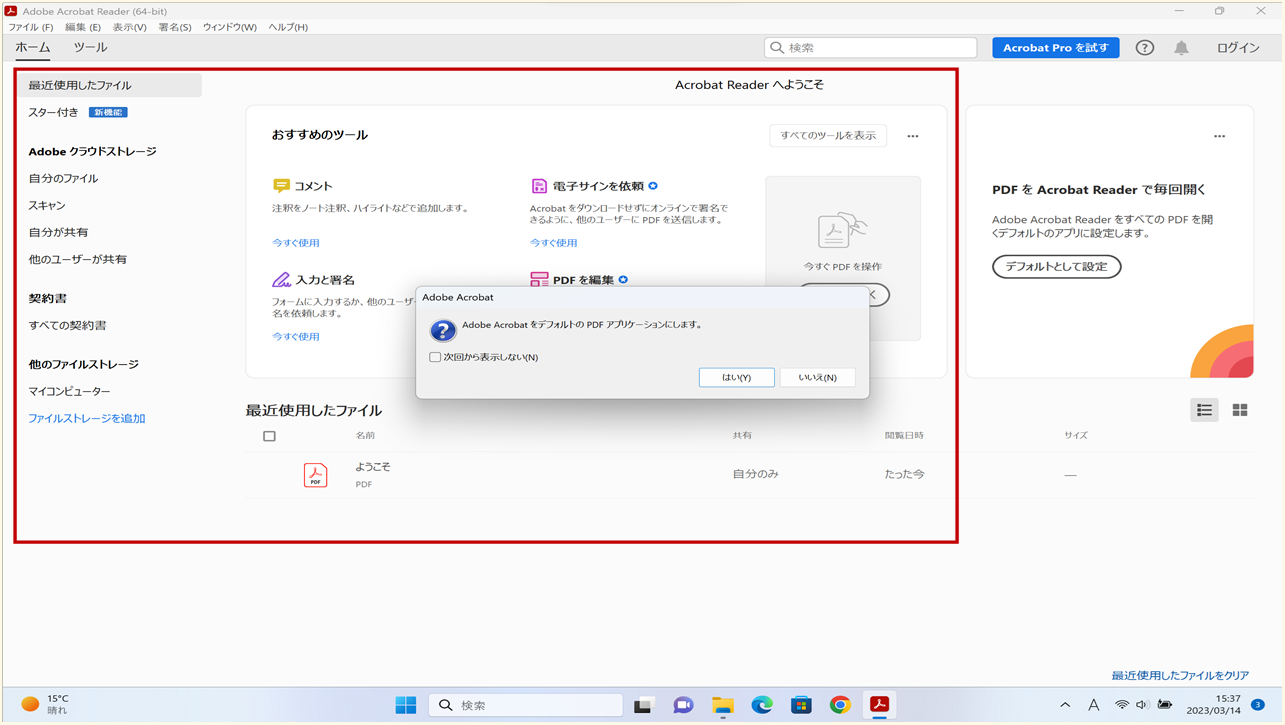Open the more options menu in default PDF card
This screenshot has width=1285, height=725.
click(1219, 136)
